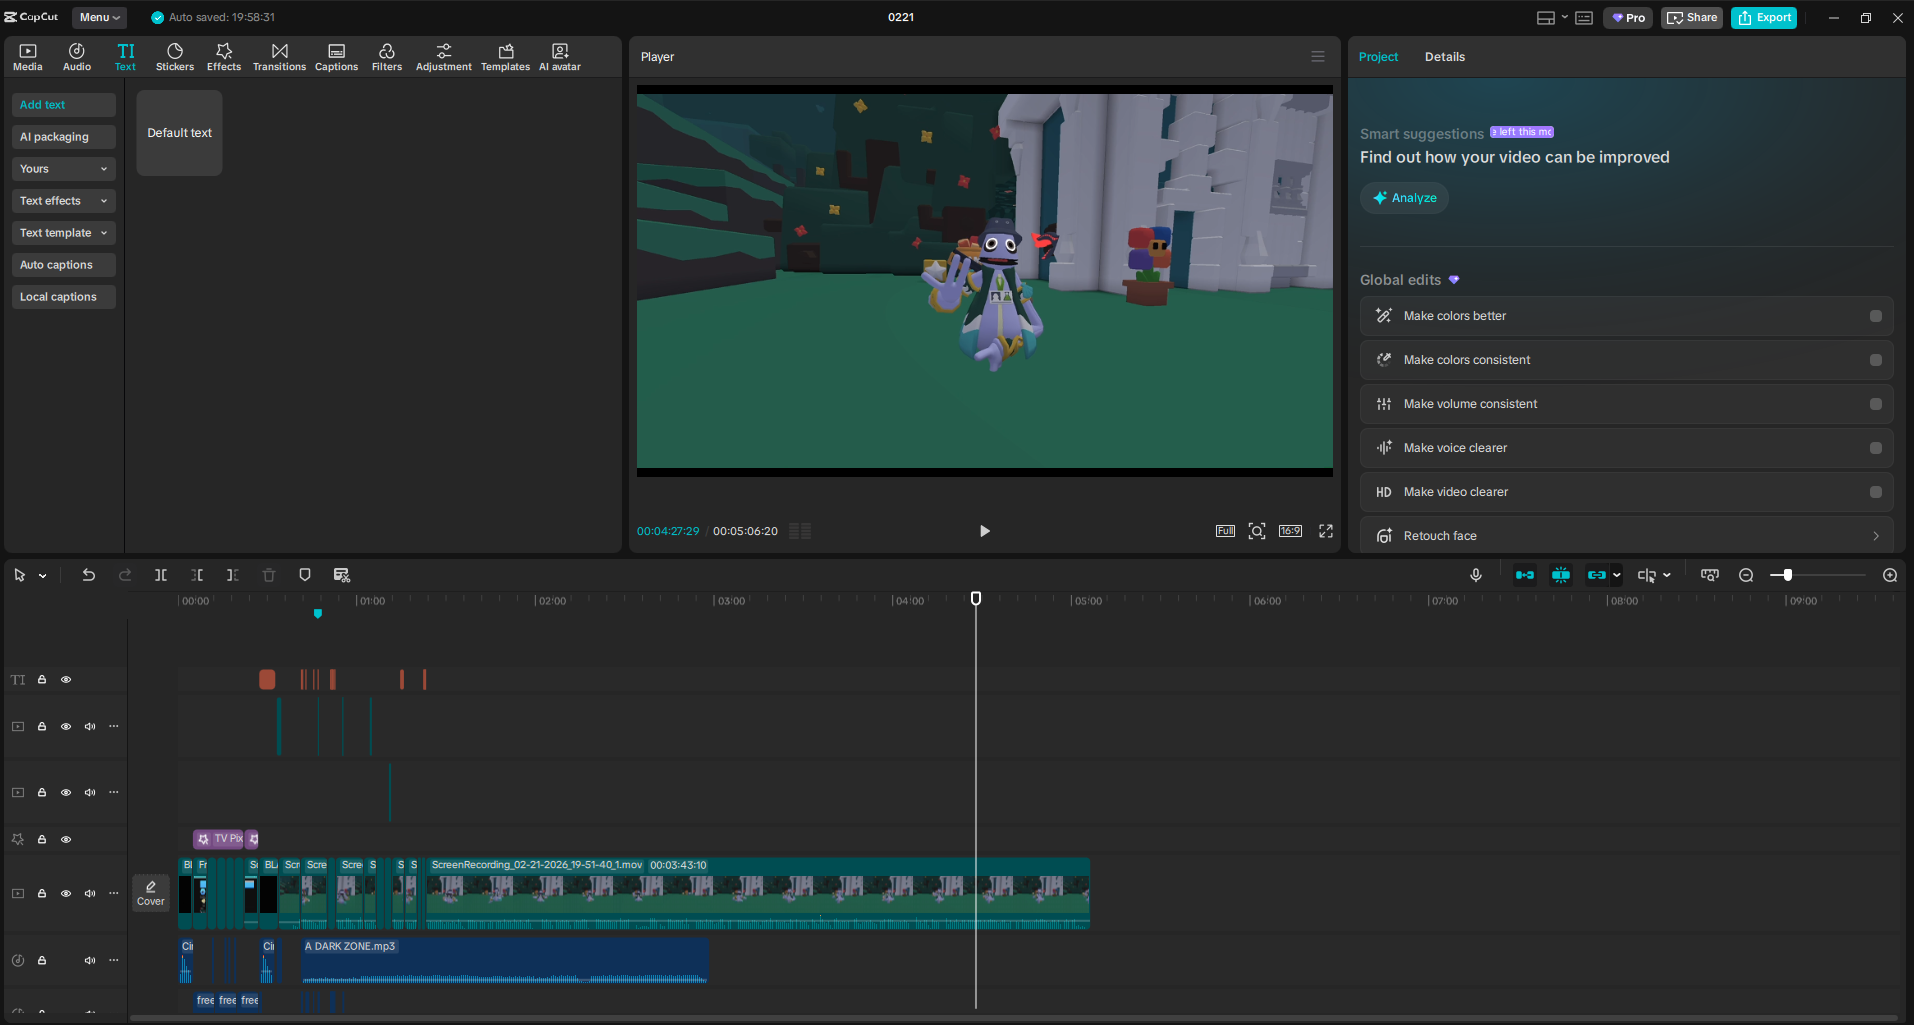The height and width of the screenshot is (1025, 1914).
Task: Click the record voiceover microphone icon
Action: (x=1476, y=575)
